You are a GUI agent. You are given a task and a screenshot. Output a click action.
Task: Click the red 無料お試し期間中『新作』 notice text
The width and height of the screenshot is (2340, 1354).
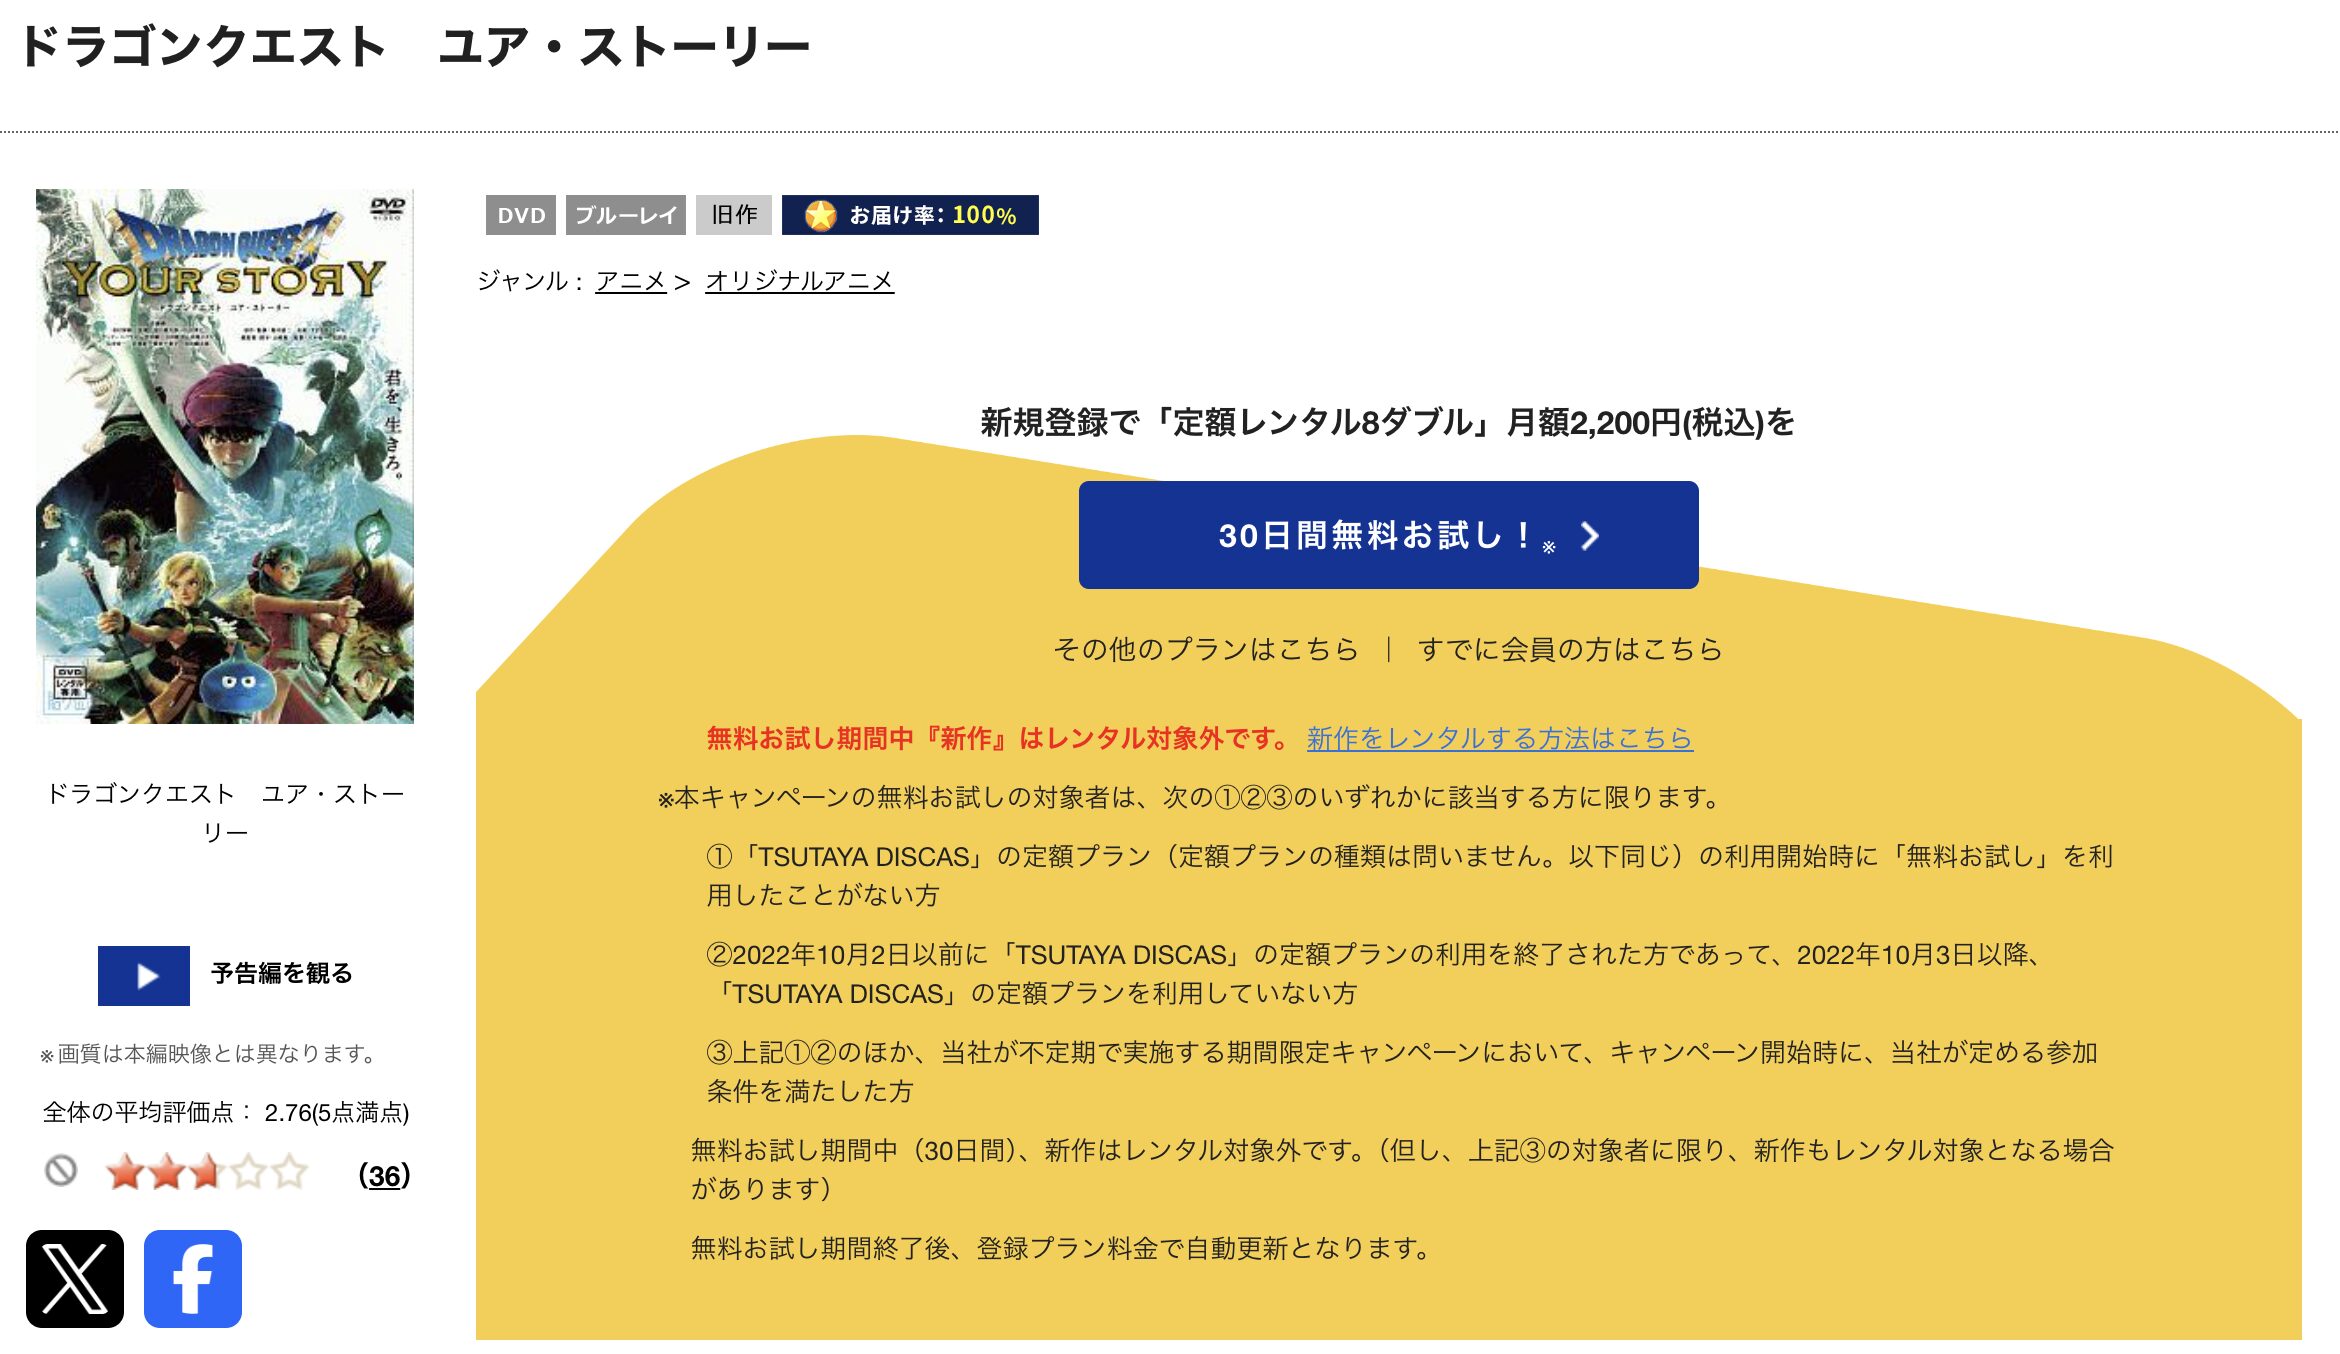998,738
